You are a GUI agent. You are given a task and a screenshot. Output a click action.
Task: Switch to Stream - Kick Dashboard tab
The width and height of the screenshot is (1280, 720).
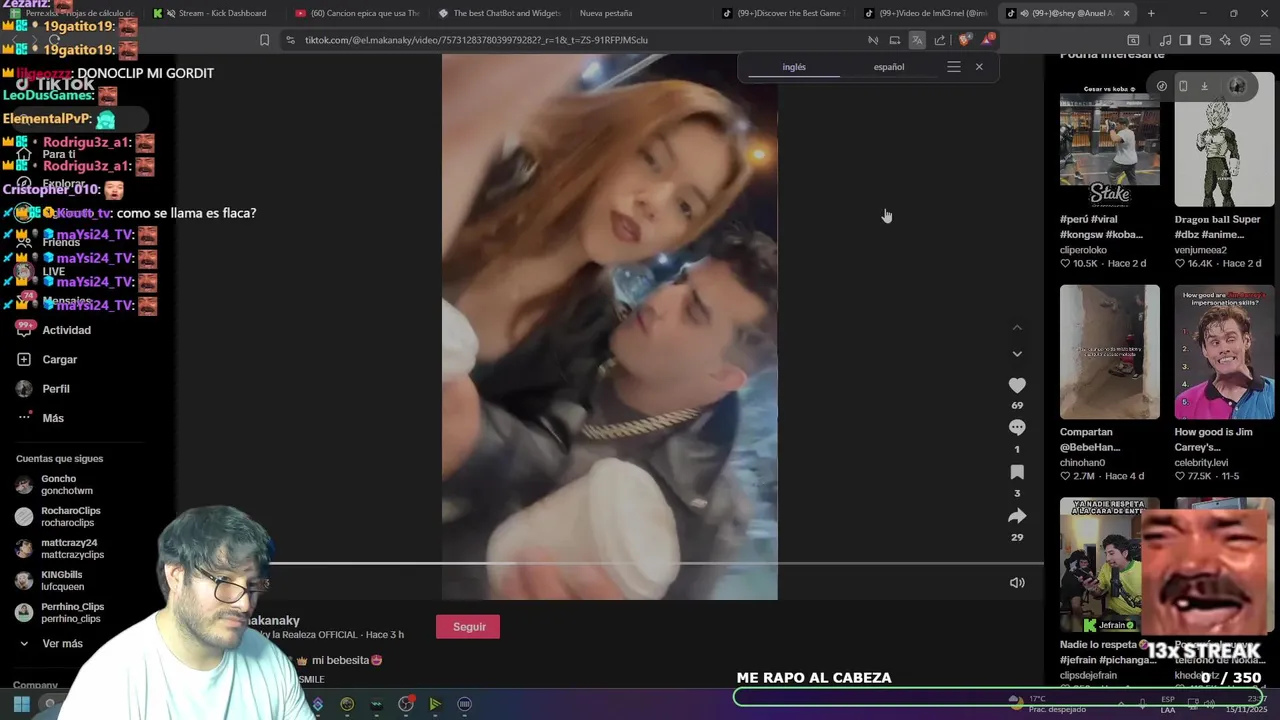(x=215, y=13)
